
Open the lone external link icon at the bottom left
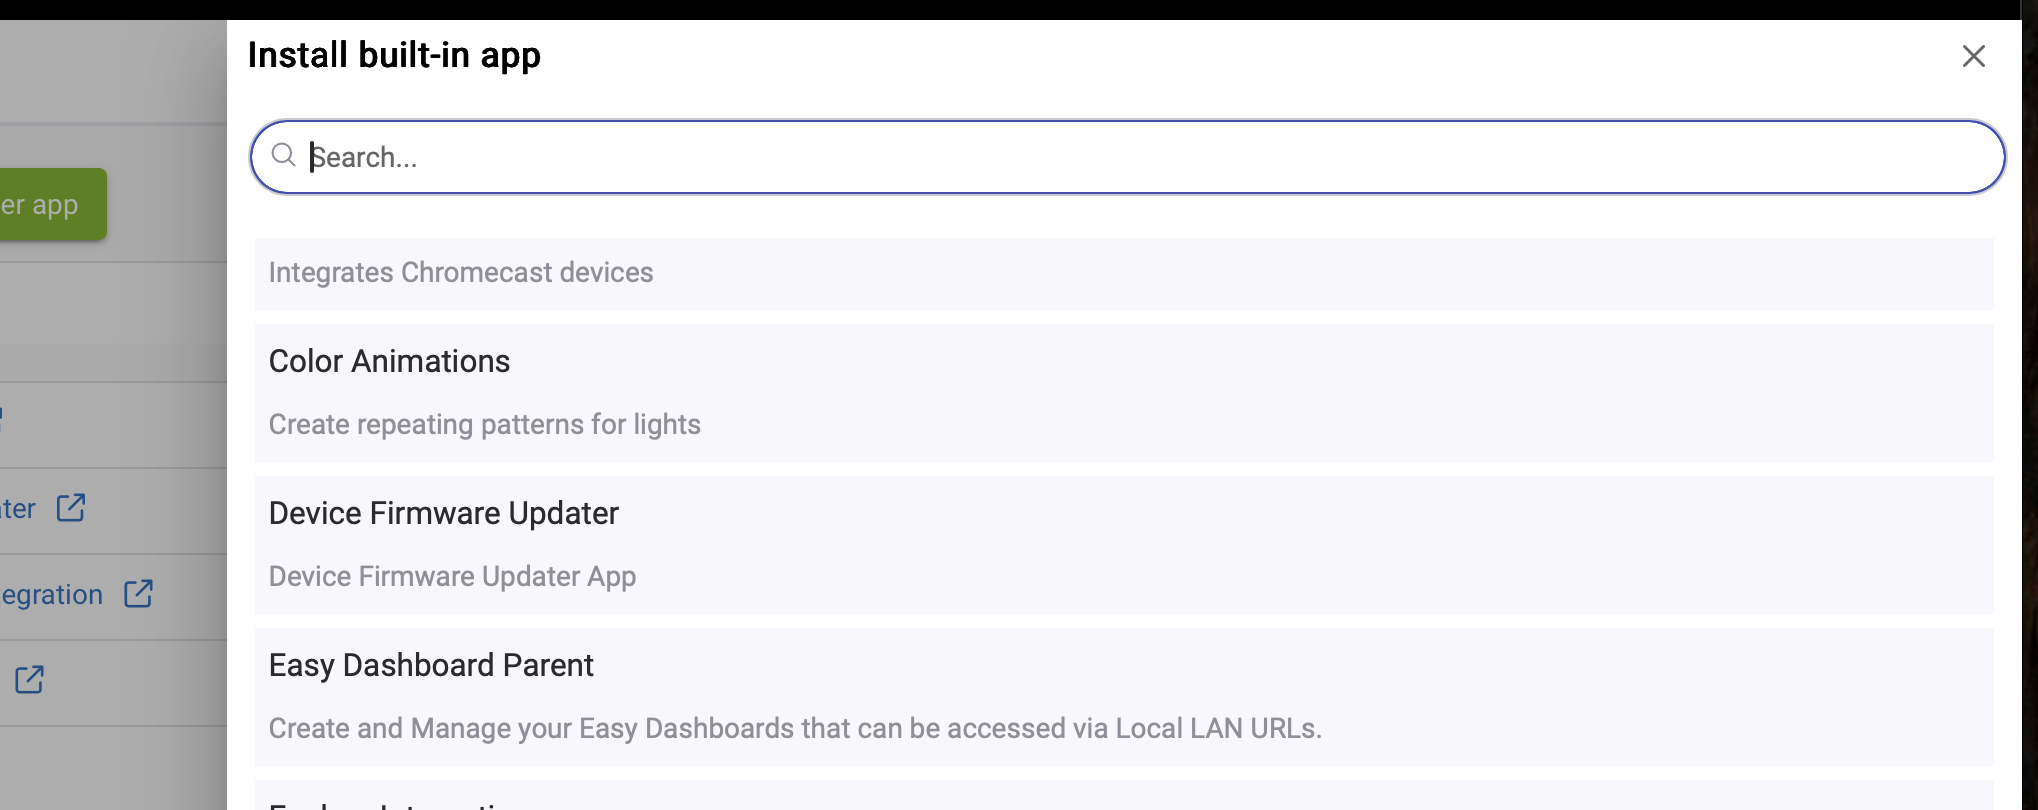[29, 680]
